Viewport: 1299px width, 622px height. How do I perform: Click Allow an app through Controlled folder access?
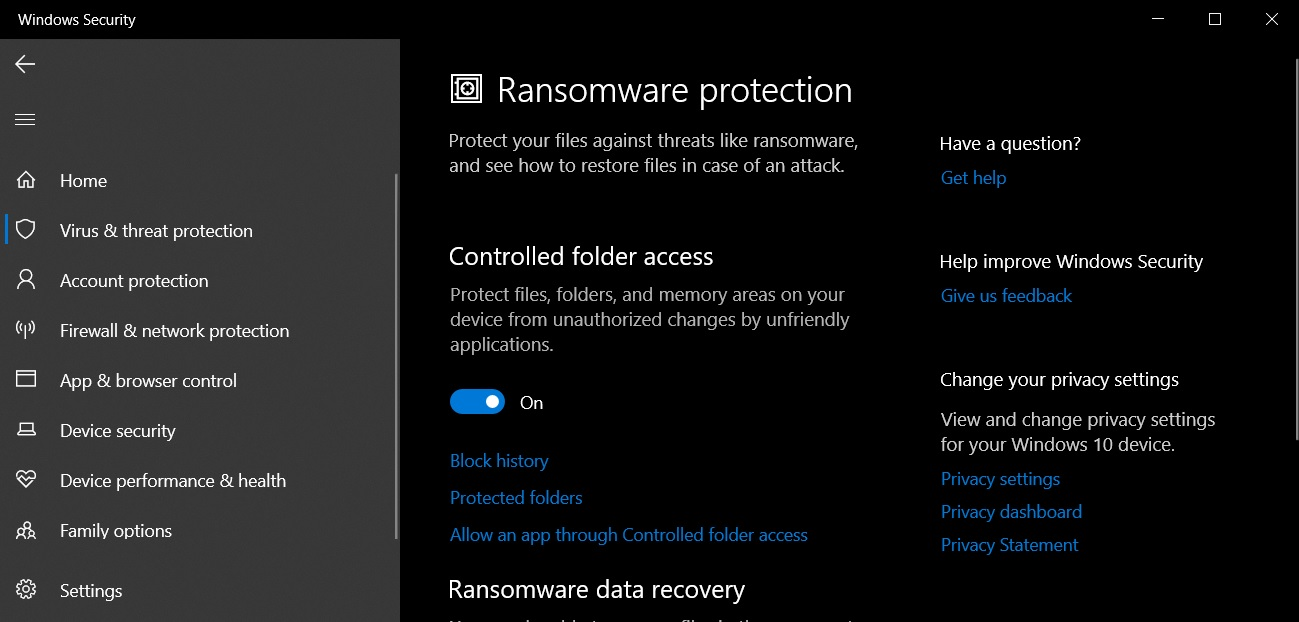tap(628, 535)
